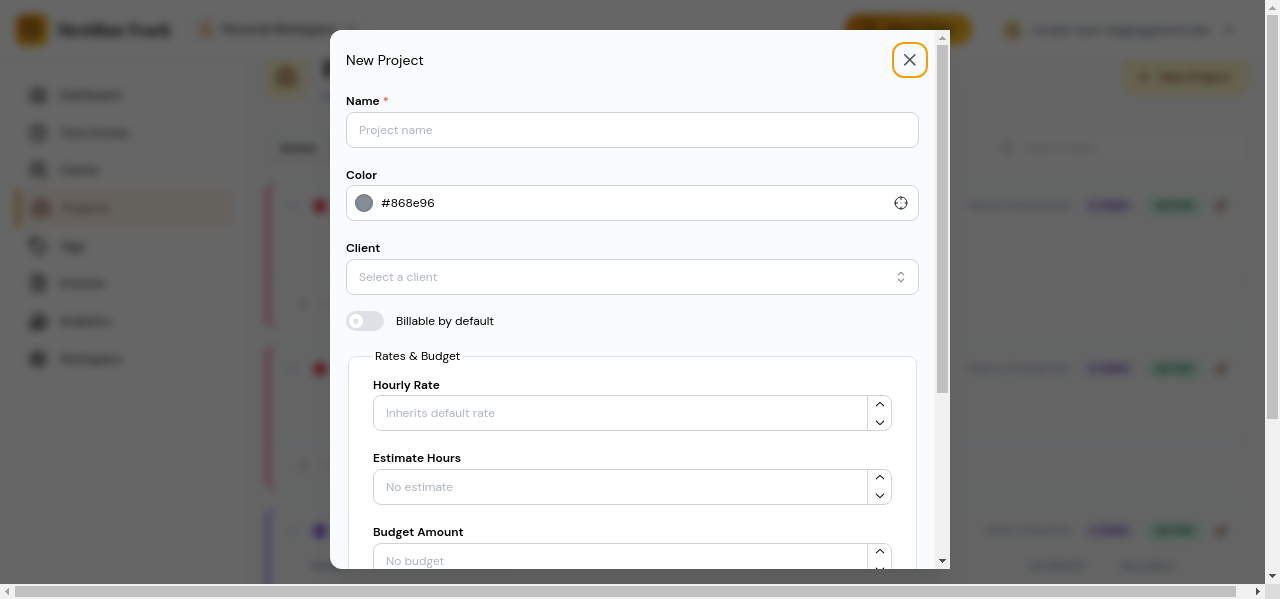Click the Analytics sidebar icon
Screen dimensions: 1280x599
37,321
